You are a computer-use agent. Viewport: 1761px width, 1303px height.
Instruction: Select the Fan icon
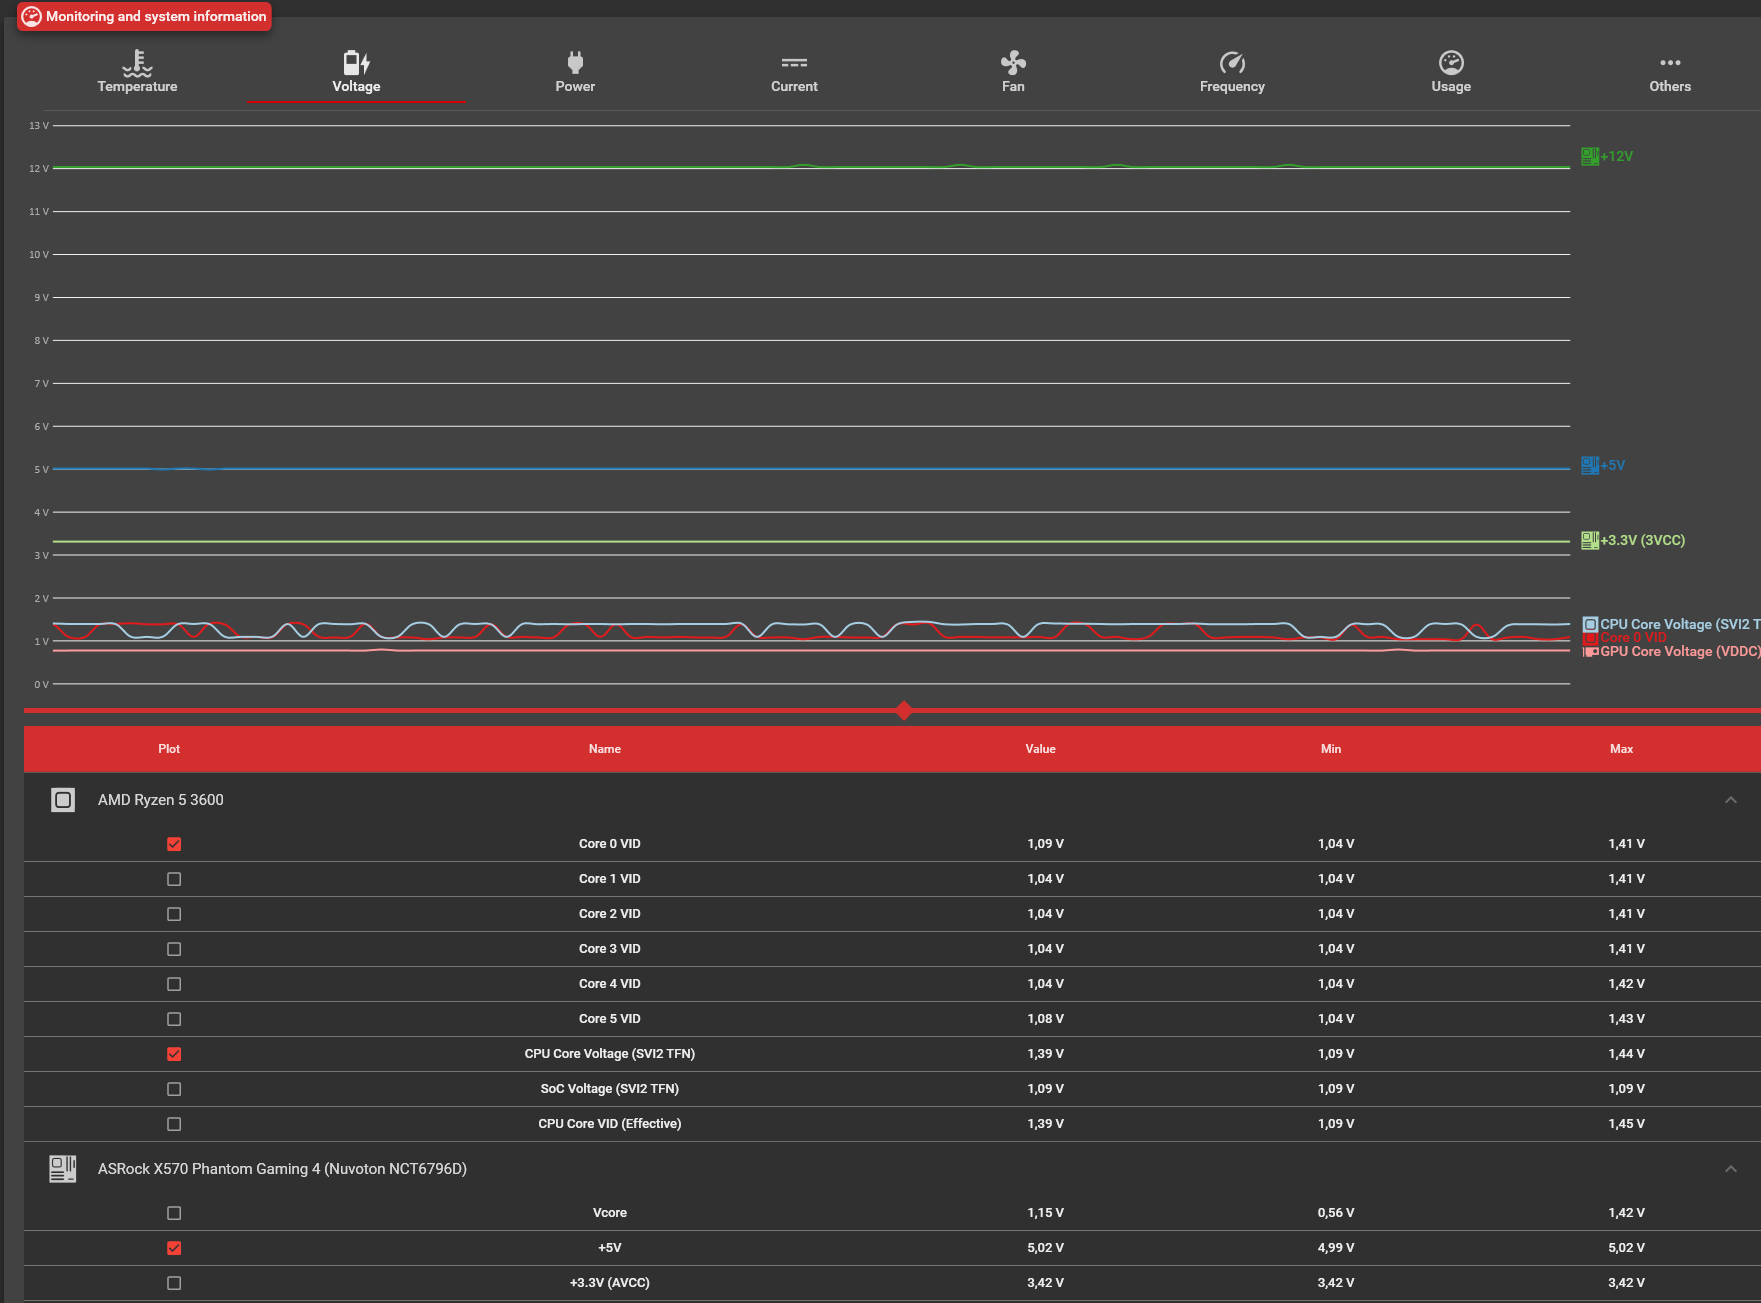point(1013,63)
